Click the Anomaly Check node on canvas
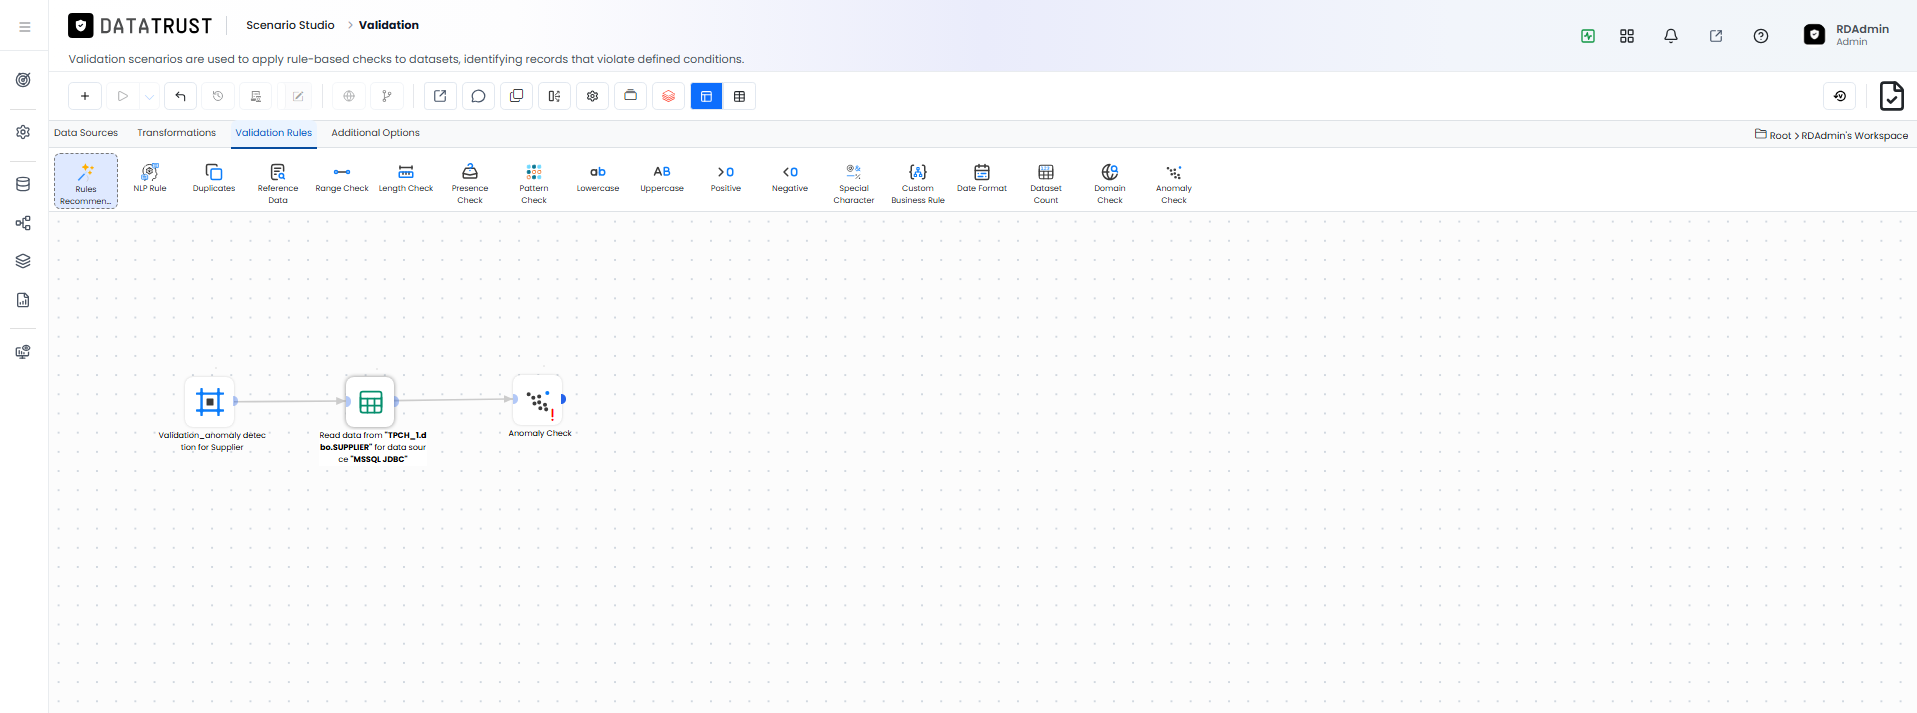This screenshot has width=1917, height=713. click(538, 401)
